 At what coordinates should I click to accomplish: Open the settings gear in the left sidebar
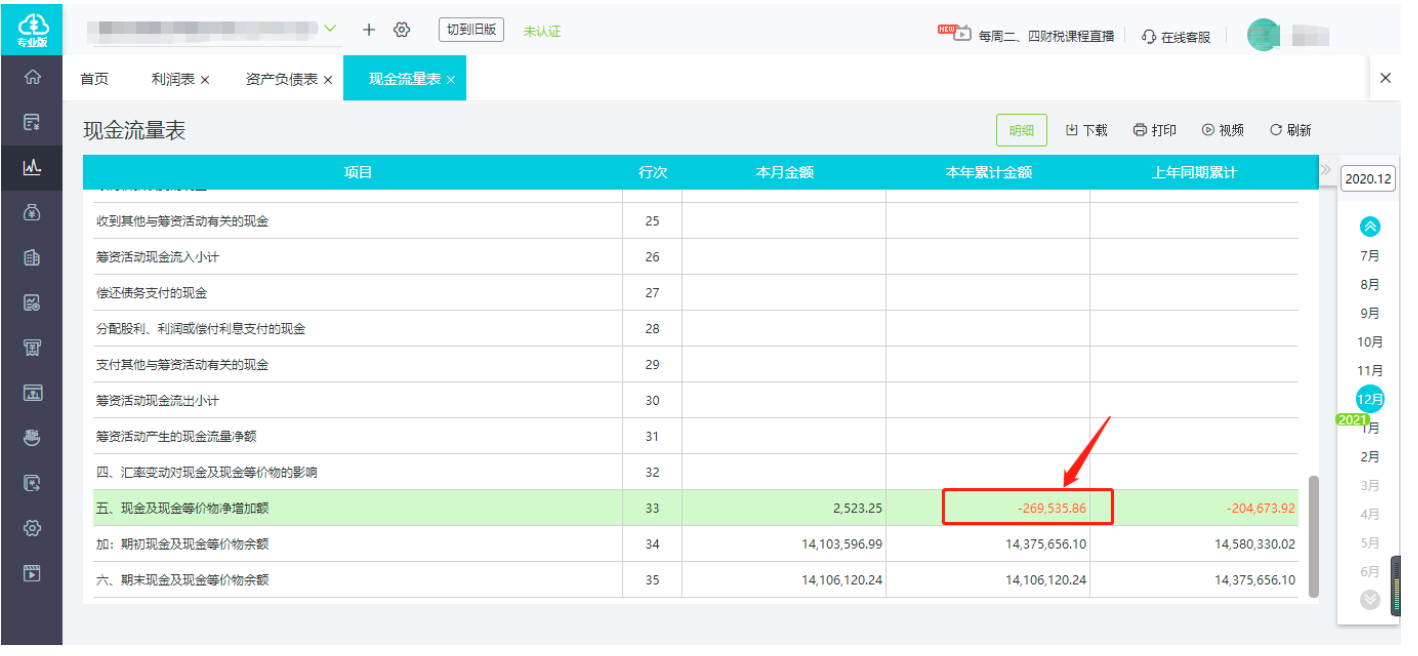32,528
